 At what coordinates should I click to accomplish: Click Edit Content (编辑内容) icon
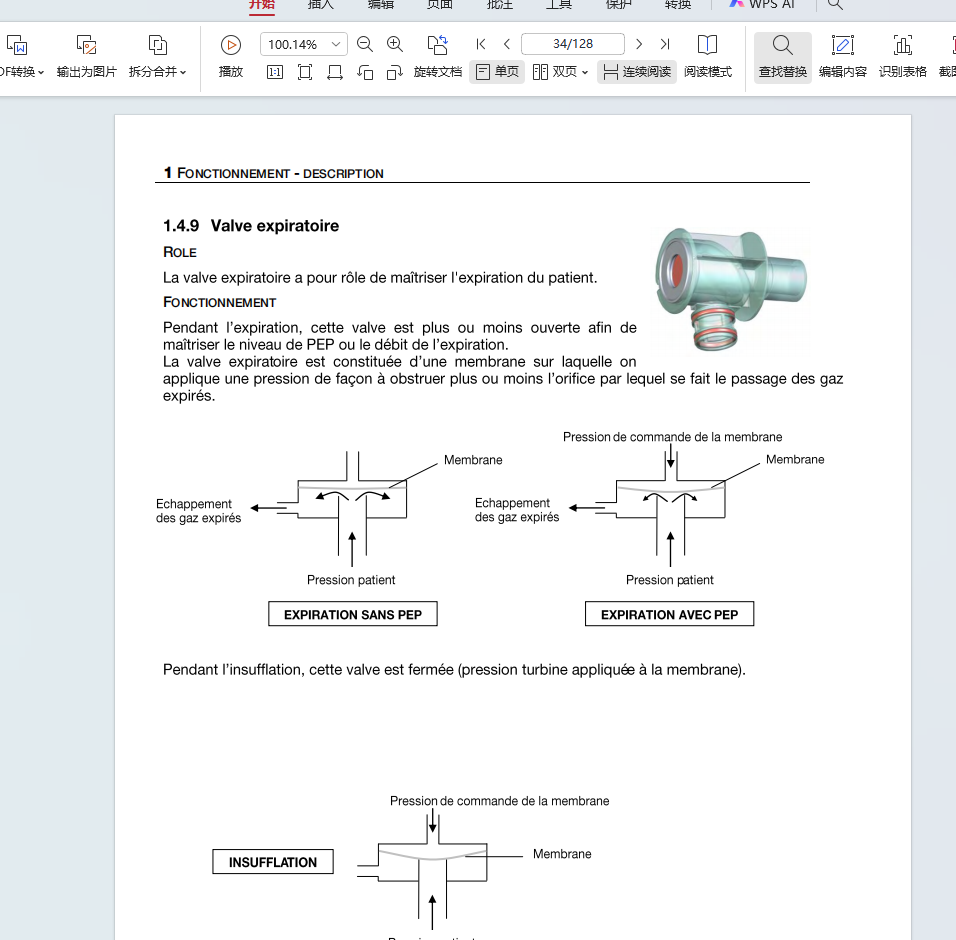pos(842,45)
